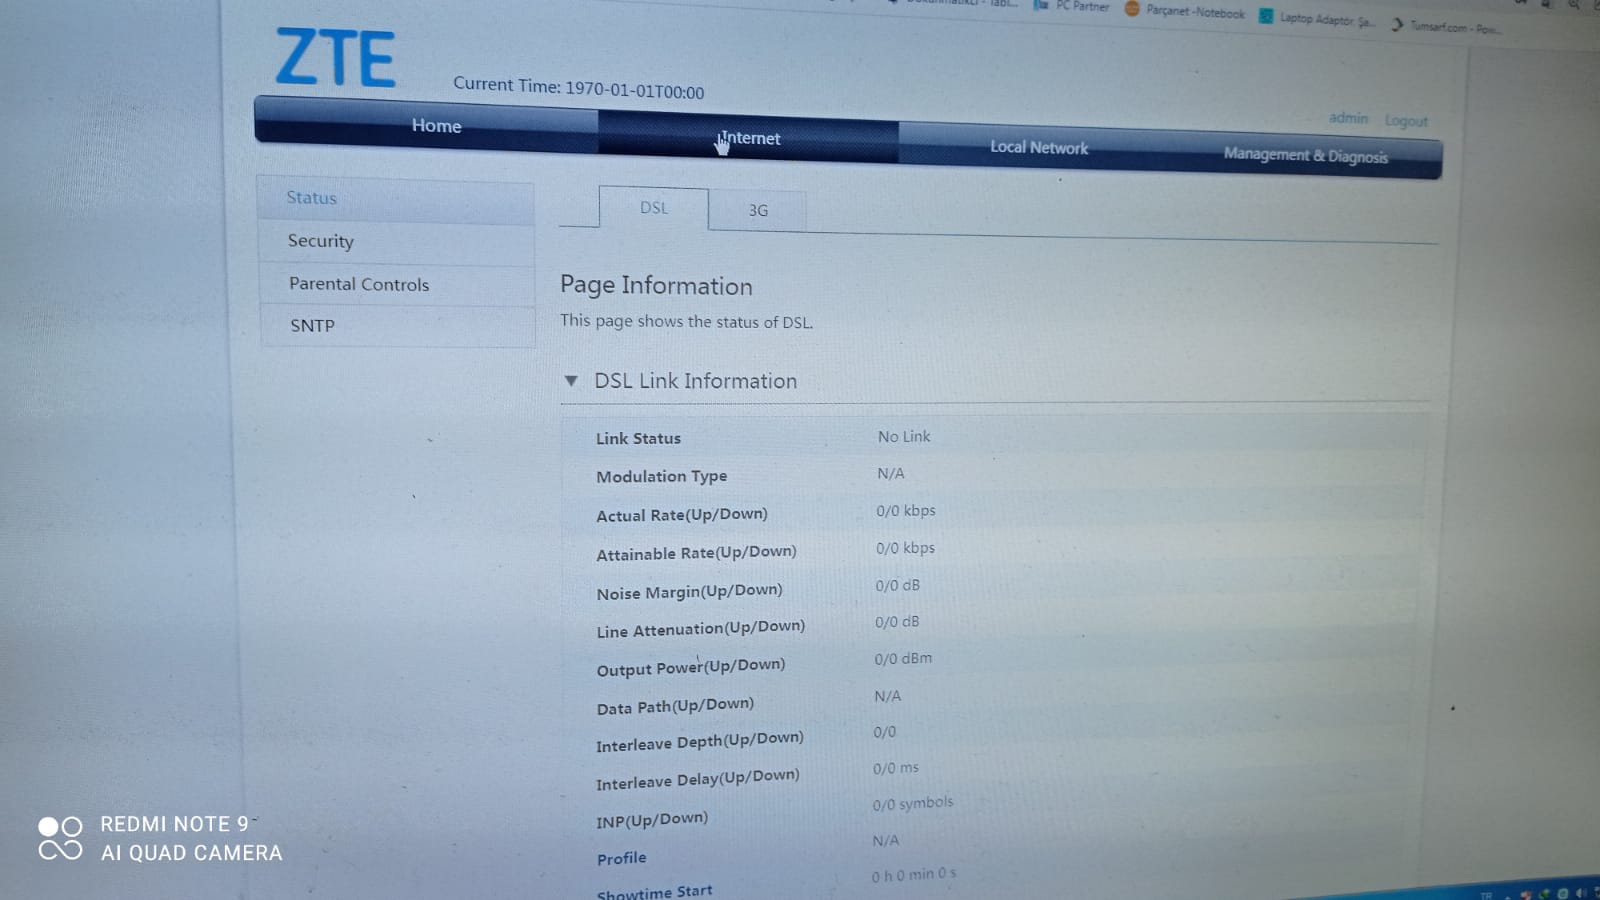Click the Output Power(Up/Down) label
The width and height of the screenshot is (1600, 900).
(x=690, y=667)
